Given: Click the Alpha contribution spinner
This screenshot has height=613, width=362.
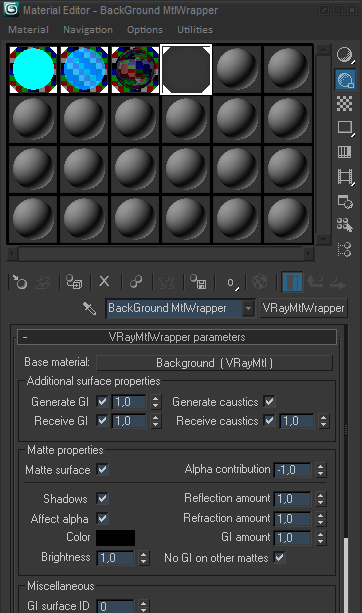Looking at the screenshot, I should coord(321,470).
